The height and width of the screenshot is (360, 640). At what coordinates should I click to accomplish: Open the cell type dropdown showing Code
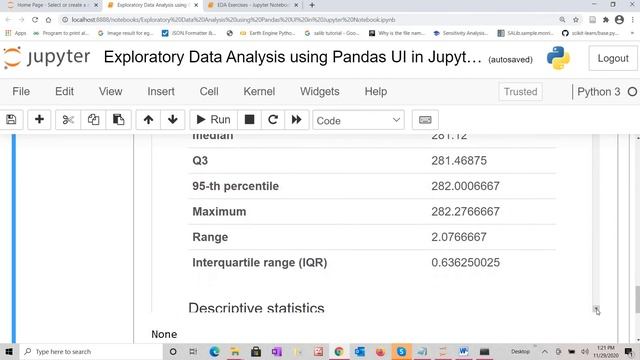coord(358,120)
